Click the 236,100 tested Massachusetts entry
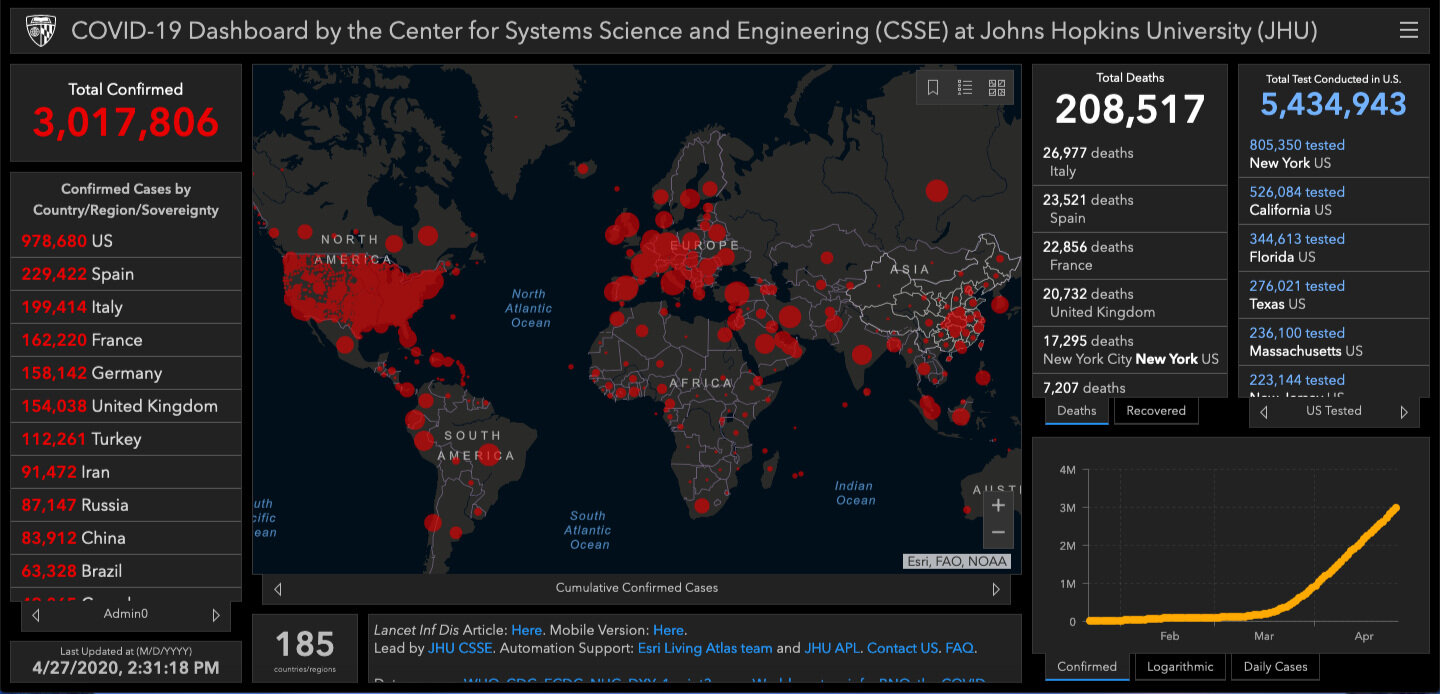The height and width of the screenshot is (694, 1440). 1334,342
